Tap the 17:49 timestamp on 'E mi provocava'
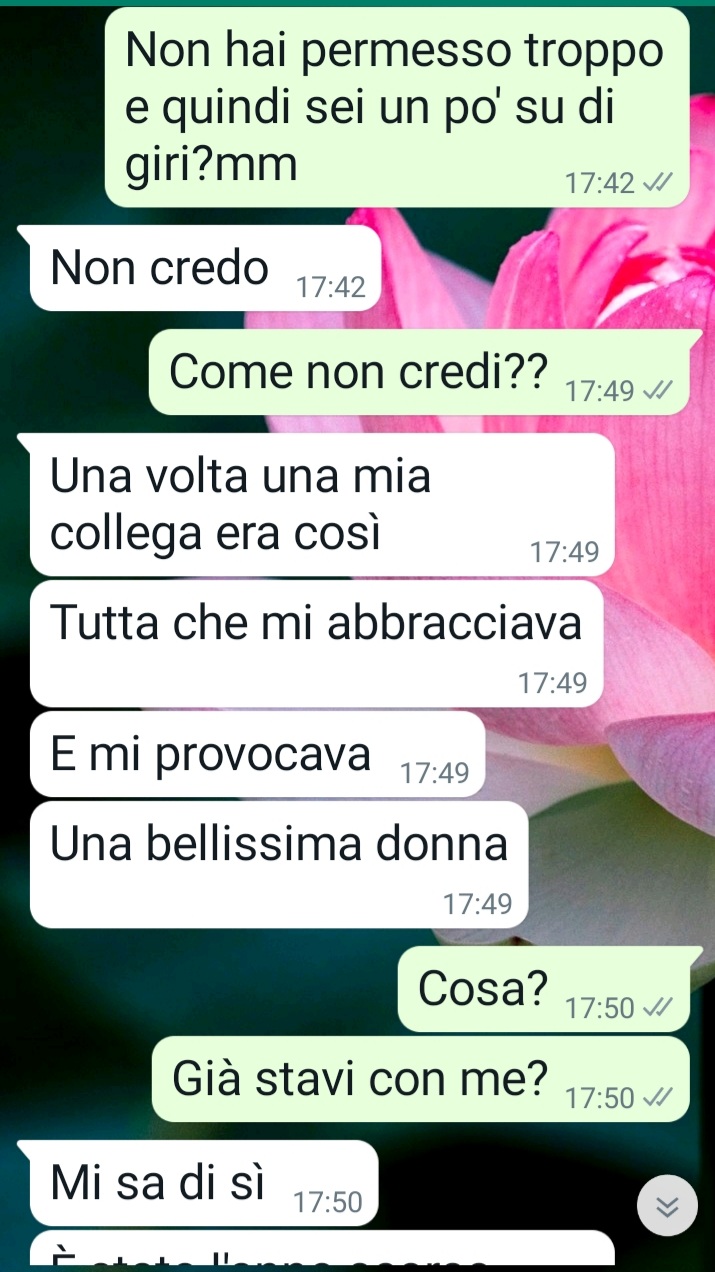 pos(434,773)
